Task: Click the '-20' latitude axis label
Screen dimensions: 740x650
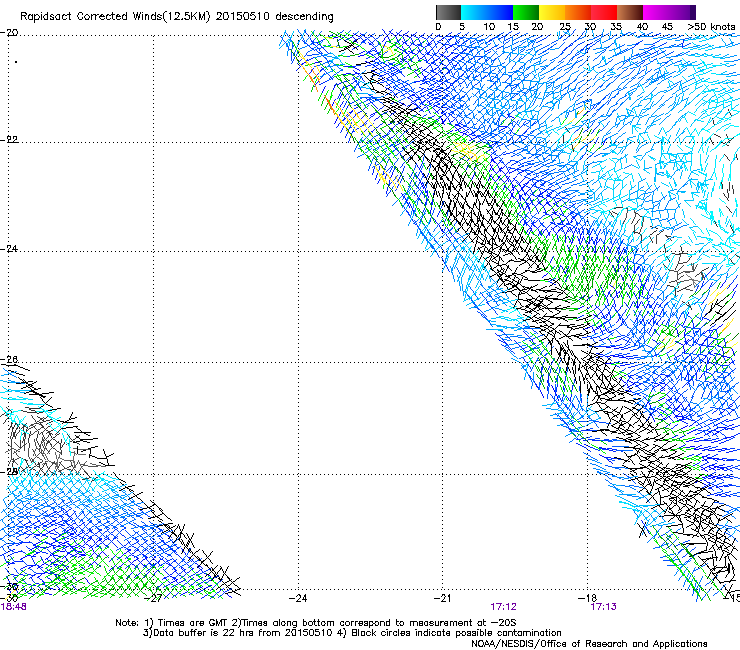Action: click(x=9, y=33)
